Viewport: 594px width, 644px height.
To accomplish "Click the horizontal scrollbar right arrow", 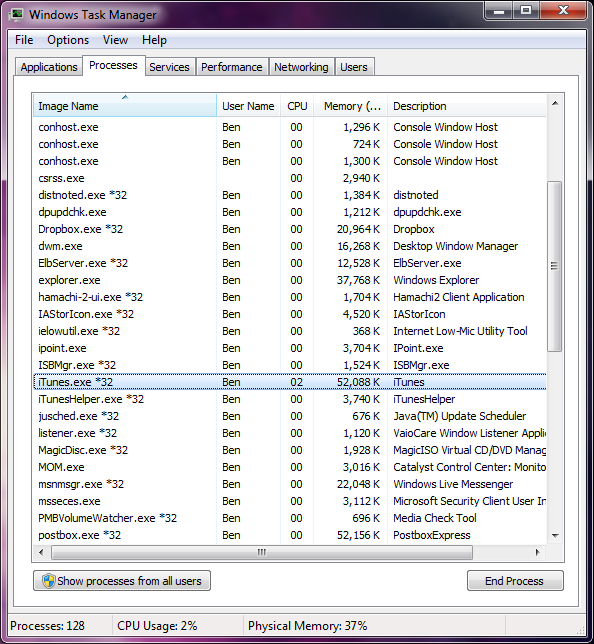I will (x=538, y=552).
